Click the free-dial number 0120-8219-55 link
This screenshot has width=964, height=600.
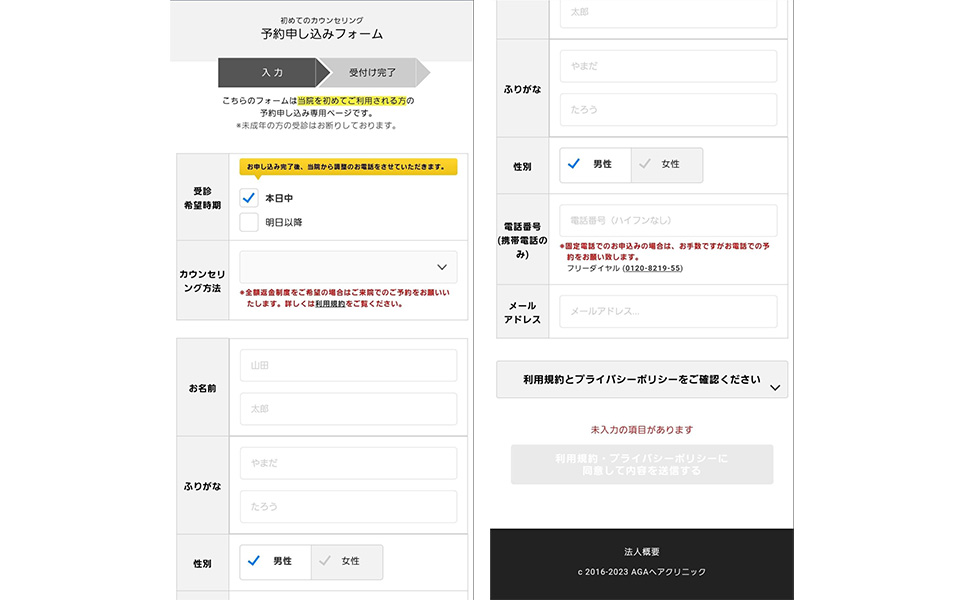click(x=652, y=268)
